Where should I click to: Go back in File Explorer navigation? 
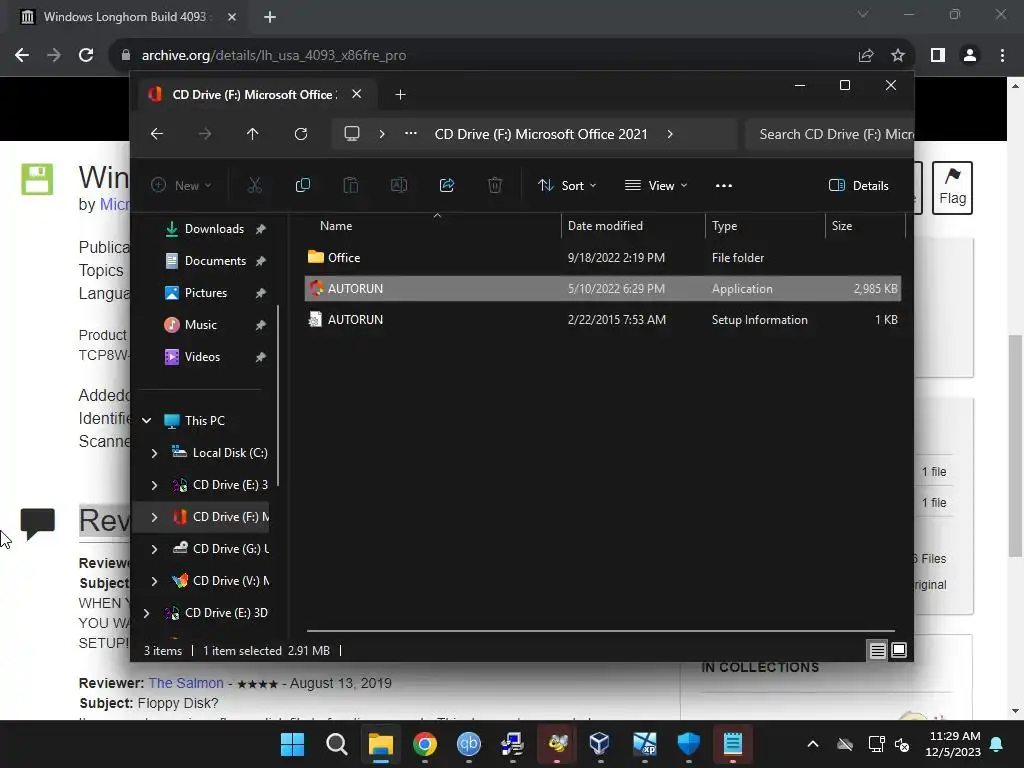(157, 134)
